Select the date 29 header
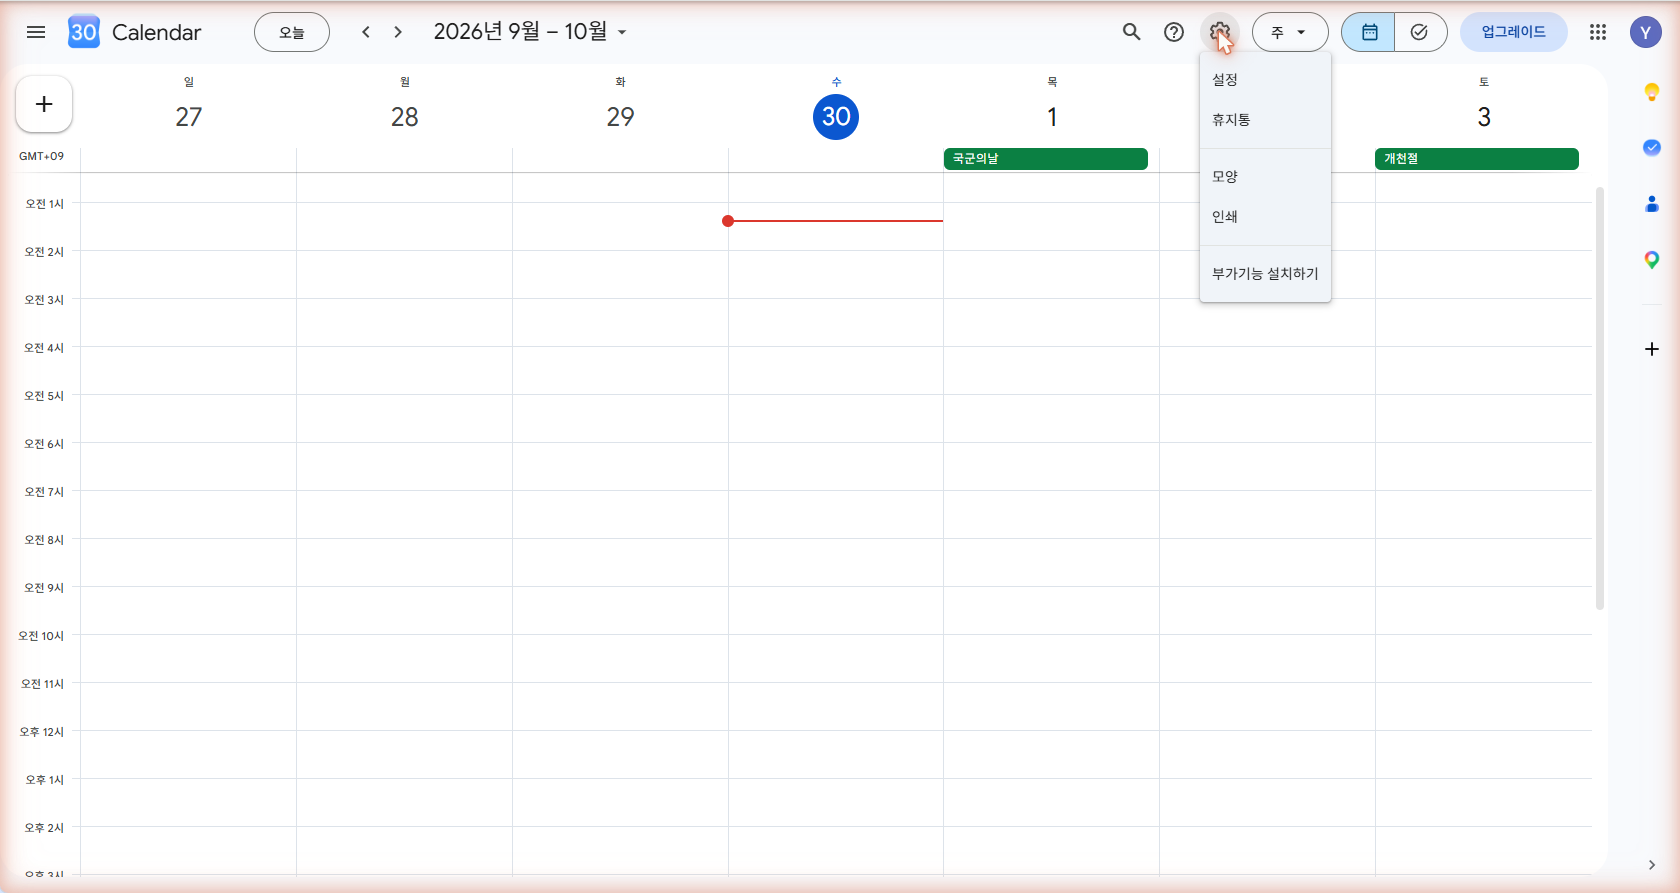 pos(621,117)
